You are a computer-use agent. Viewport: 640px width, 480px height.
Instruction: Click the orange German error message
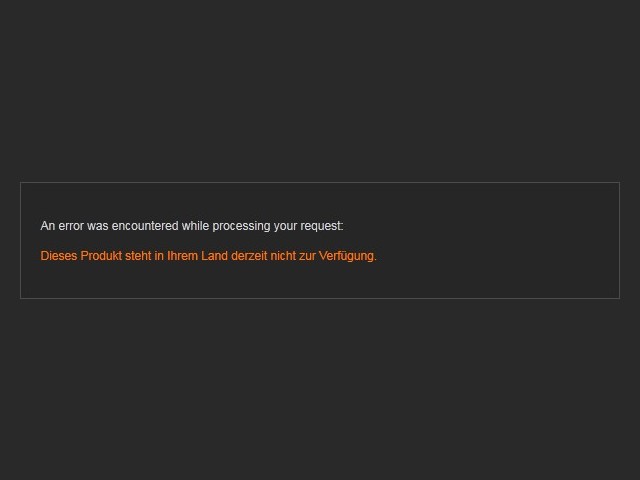click(208, 256)
